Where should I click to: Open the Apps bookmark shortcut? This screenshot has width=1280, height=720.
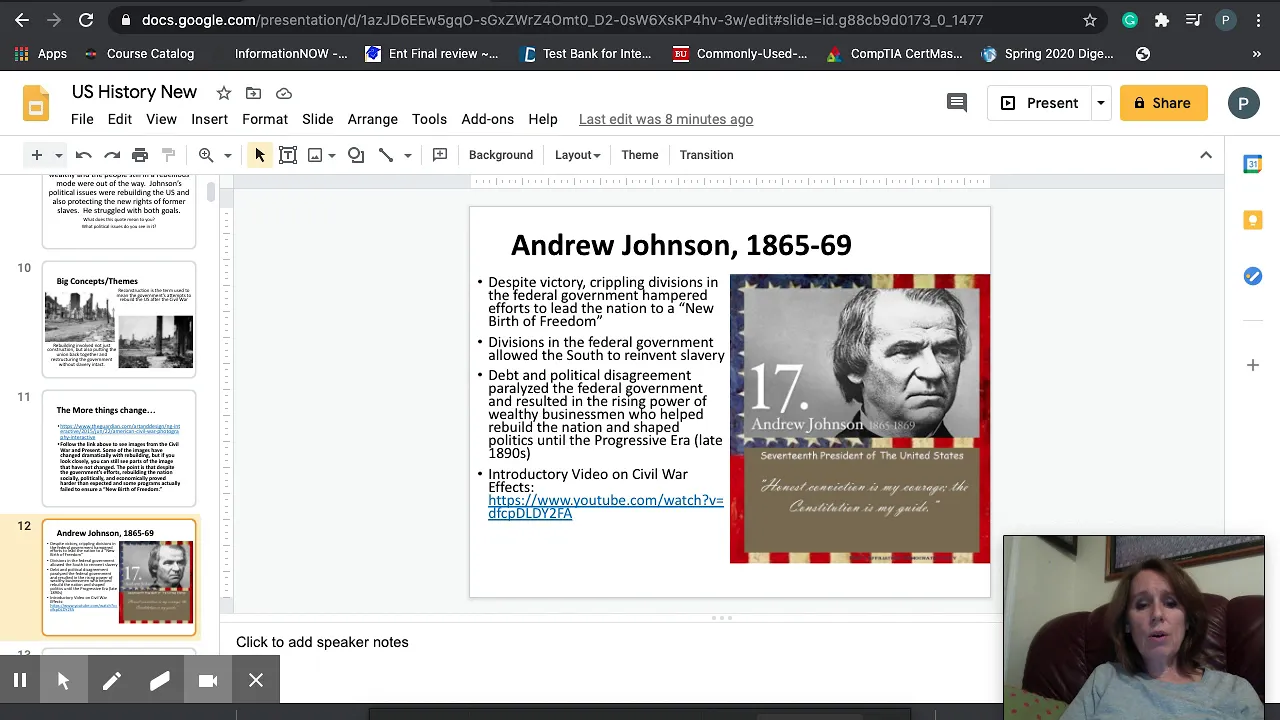[x=40, y=54]
